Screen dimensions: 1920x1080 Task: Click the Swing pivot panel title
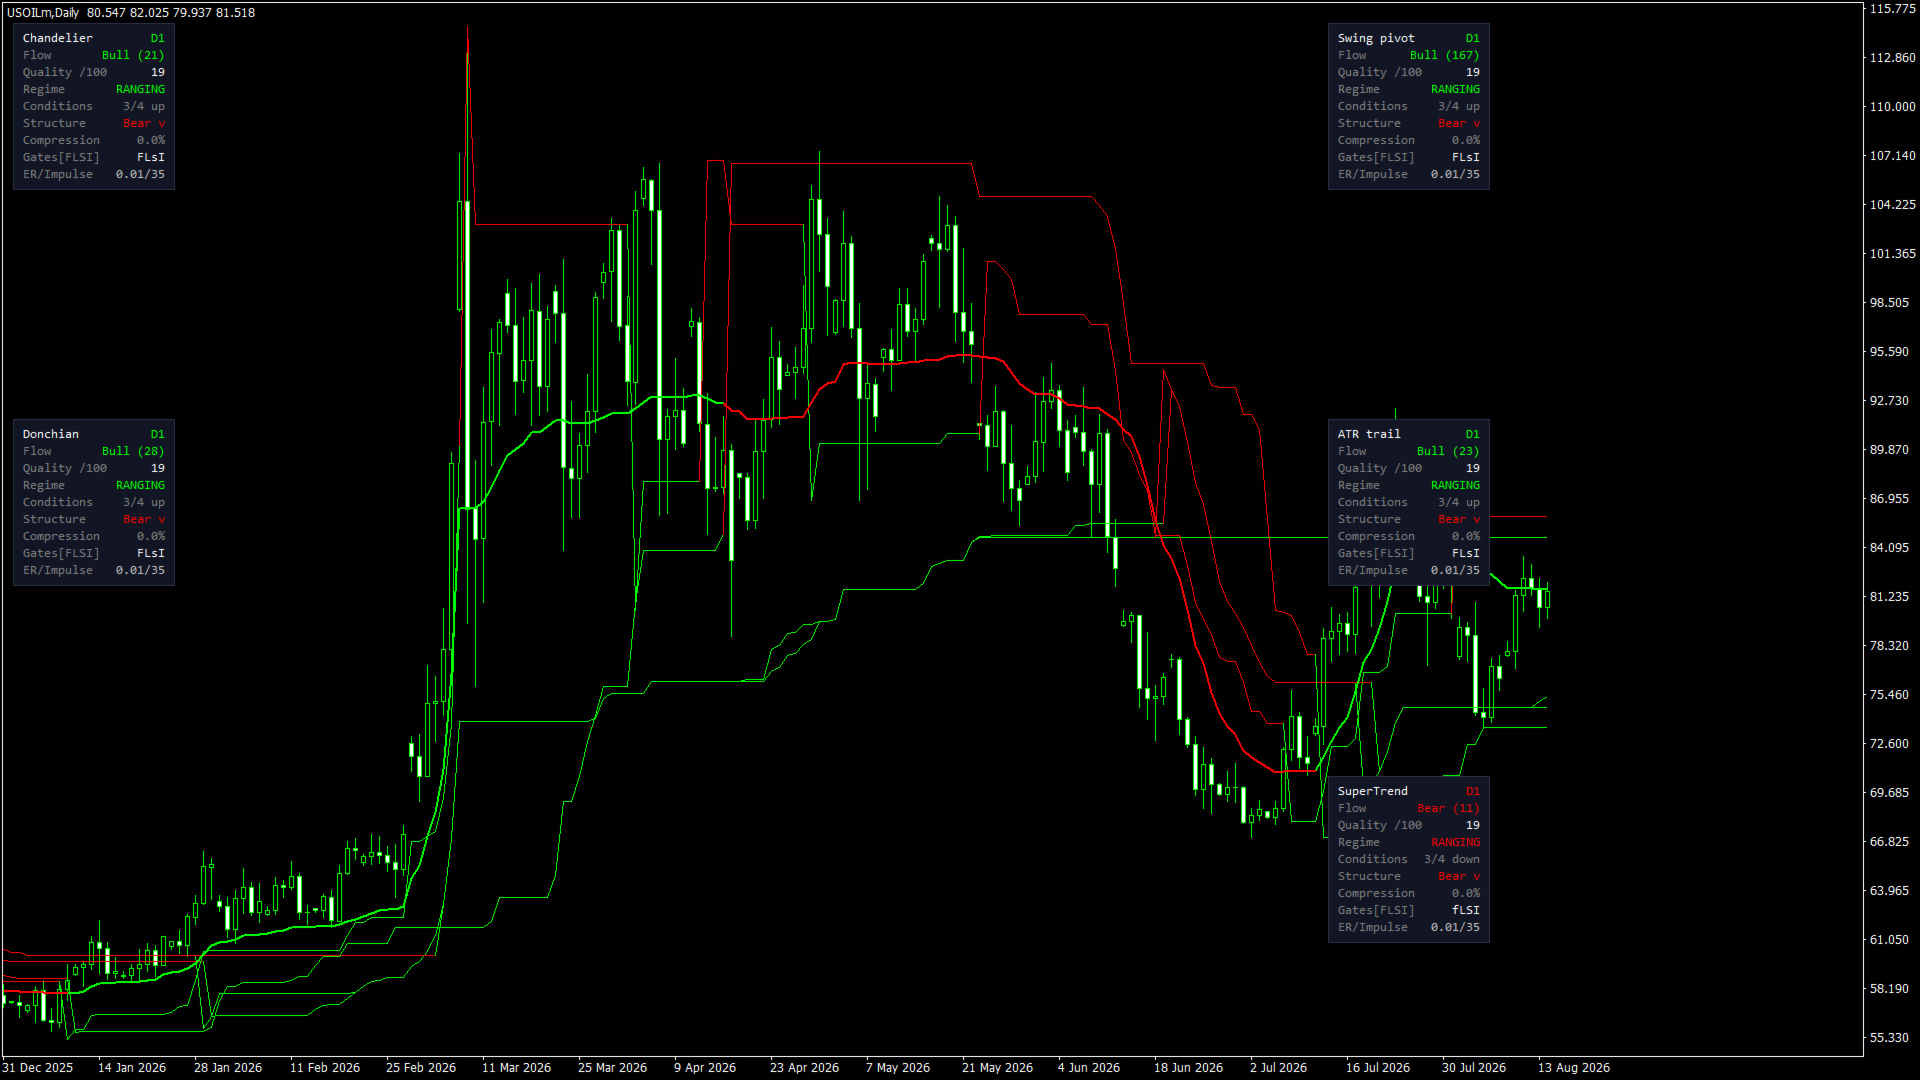[x=1376, y=38]
